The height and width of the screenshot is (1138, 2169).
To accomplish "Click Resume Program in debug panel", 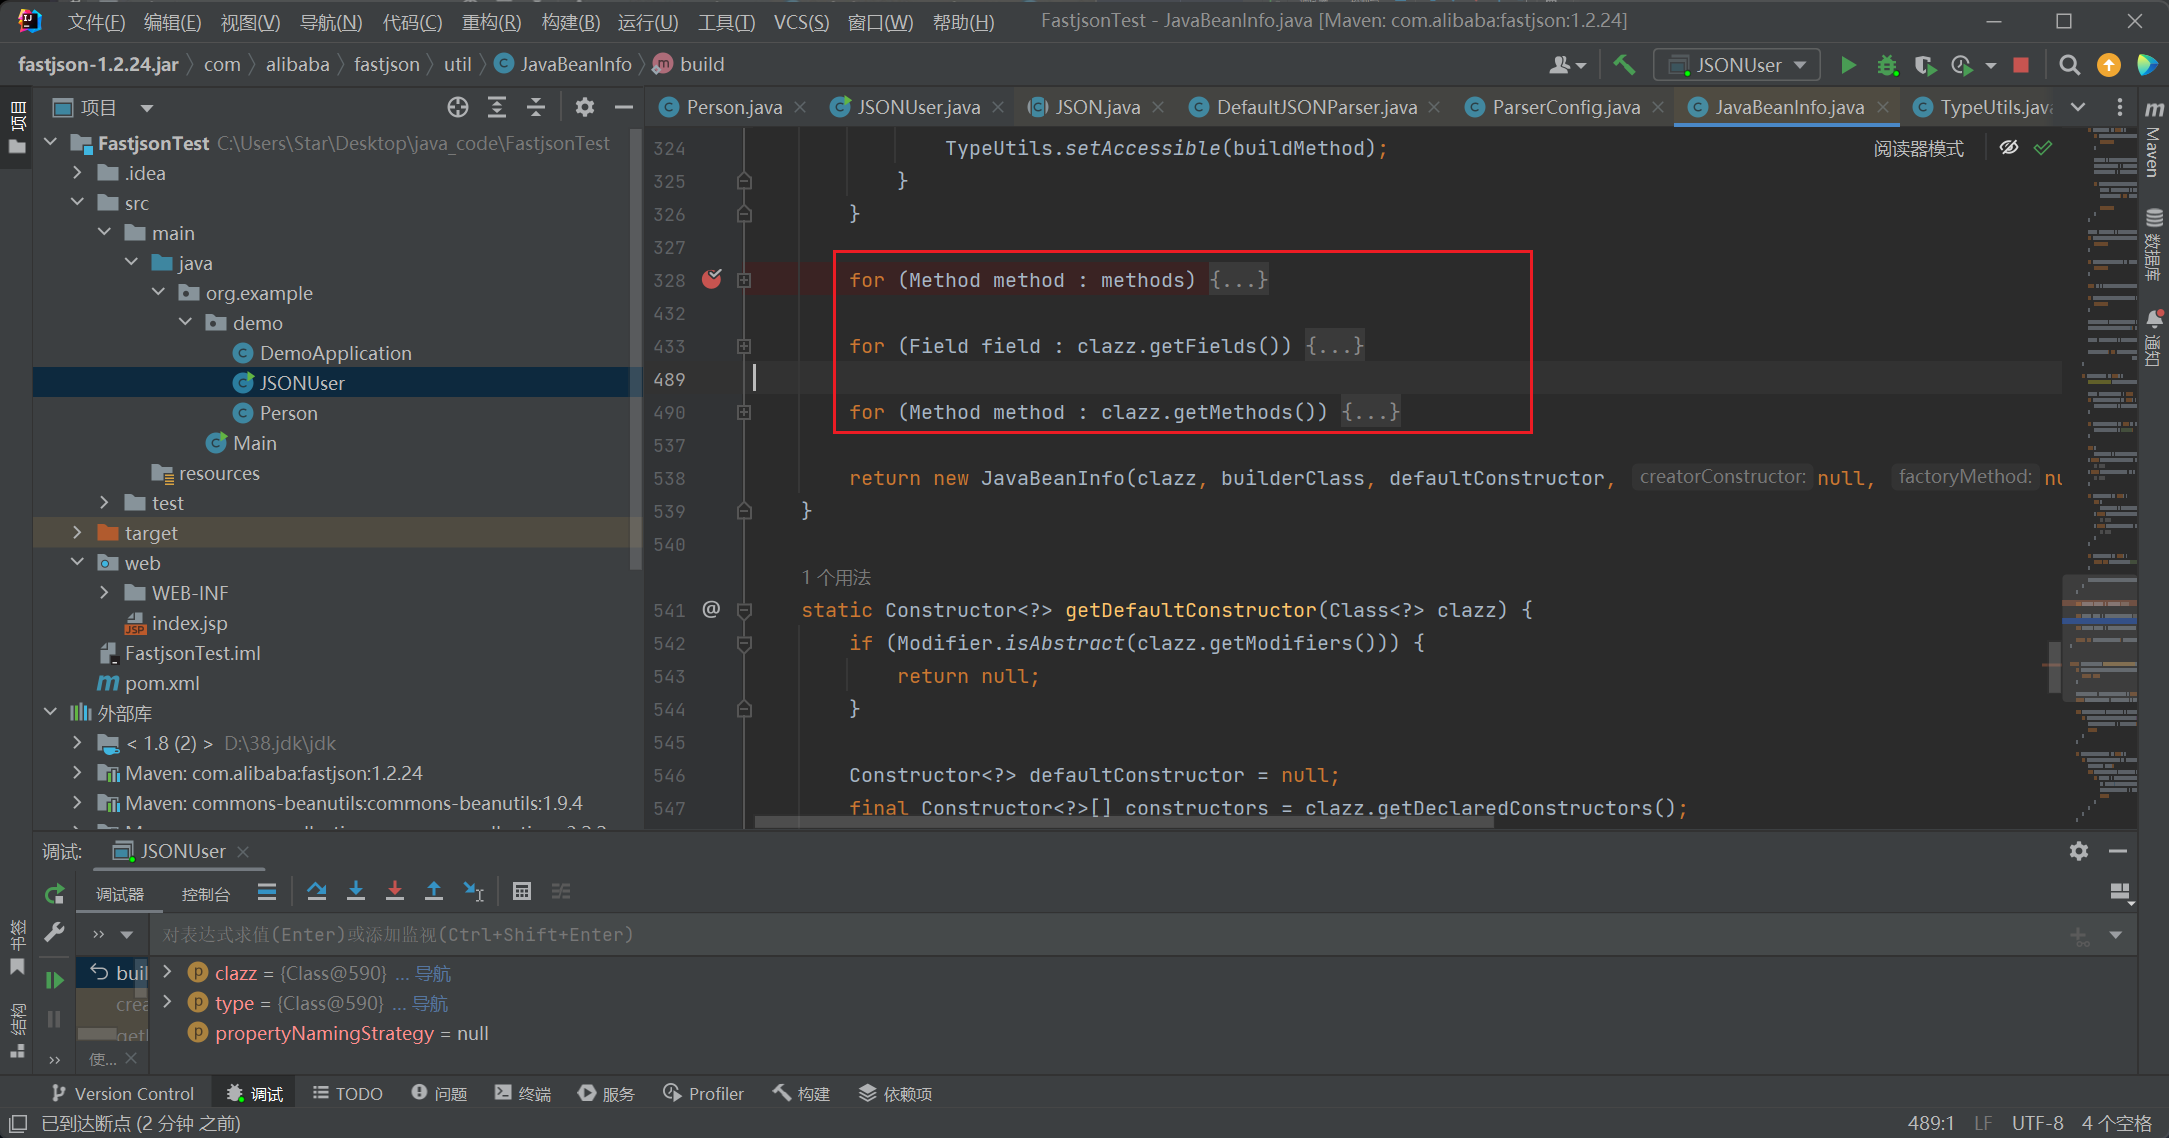I will point(54,979).
